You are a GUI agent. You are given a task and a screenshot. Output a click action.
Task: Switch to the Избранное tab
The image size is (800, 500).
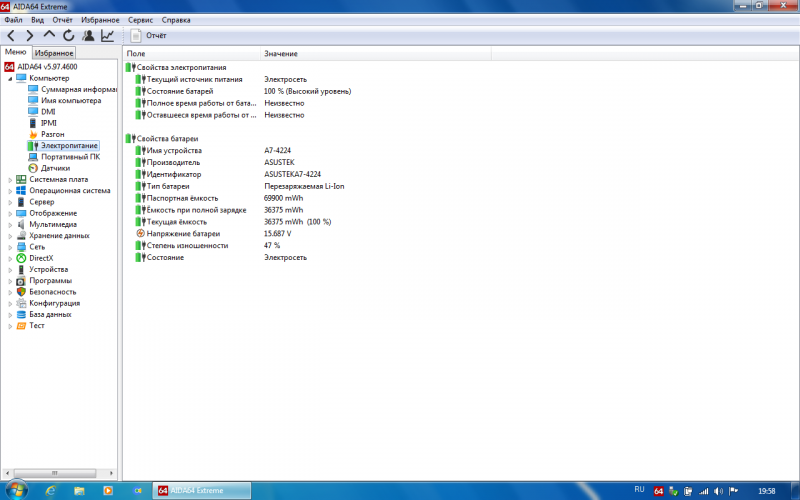pos(54,52)
